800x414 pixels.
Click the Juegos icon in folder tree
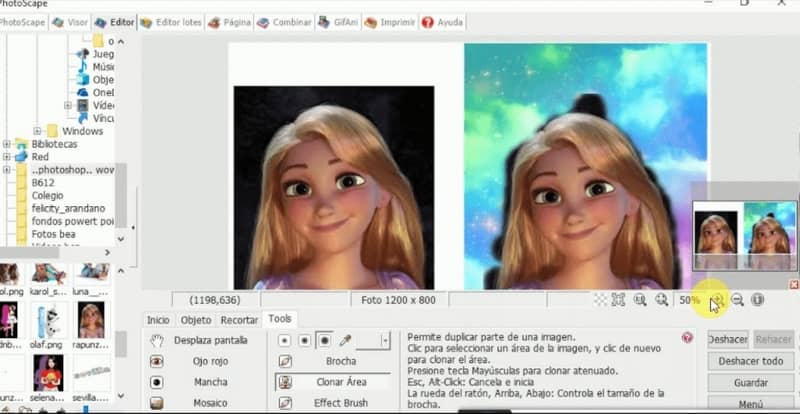coord(83,54)
